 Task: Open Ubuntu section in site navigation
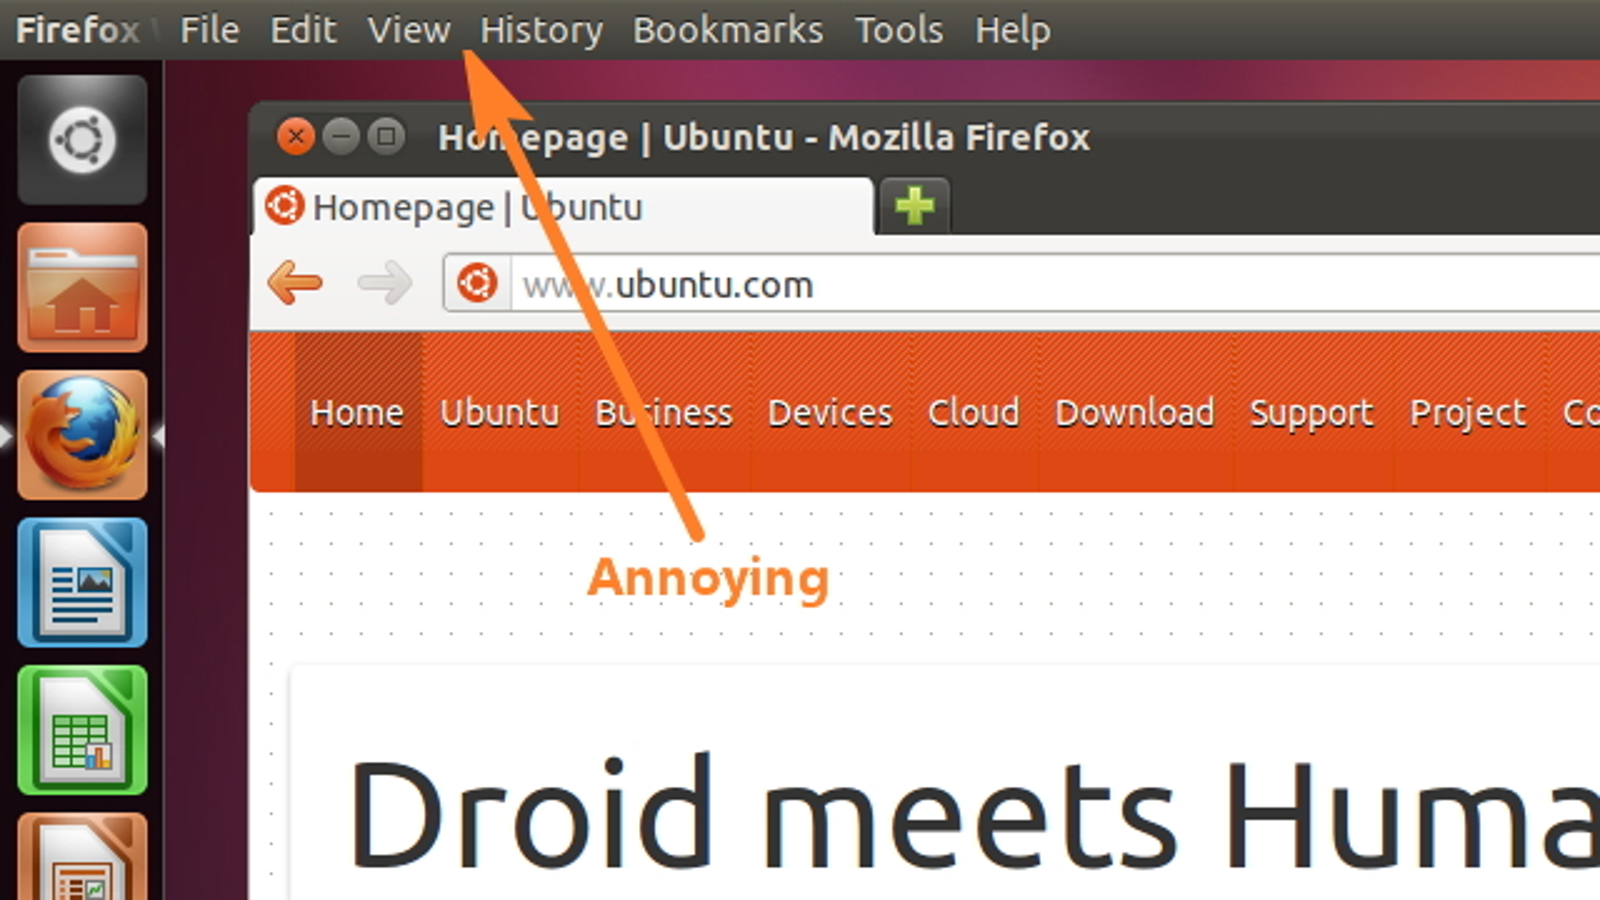pos(500,412)
